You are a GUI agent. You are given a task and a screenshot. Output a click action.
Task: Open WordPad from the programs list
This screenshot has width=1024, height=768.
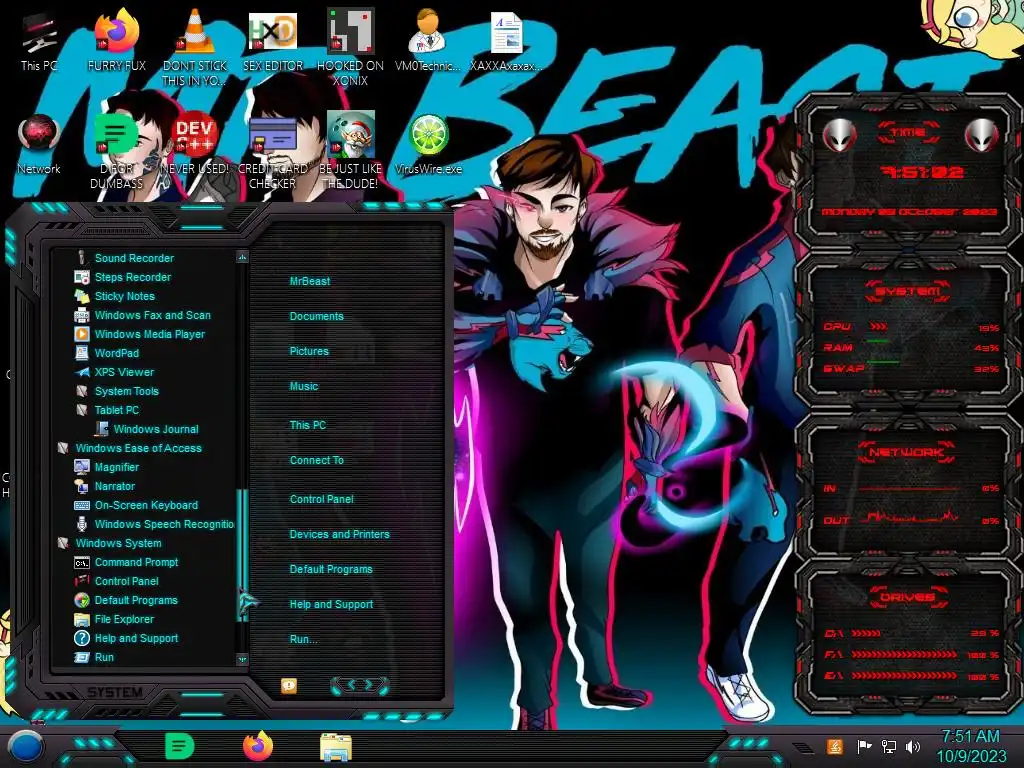pos(116,353)
